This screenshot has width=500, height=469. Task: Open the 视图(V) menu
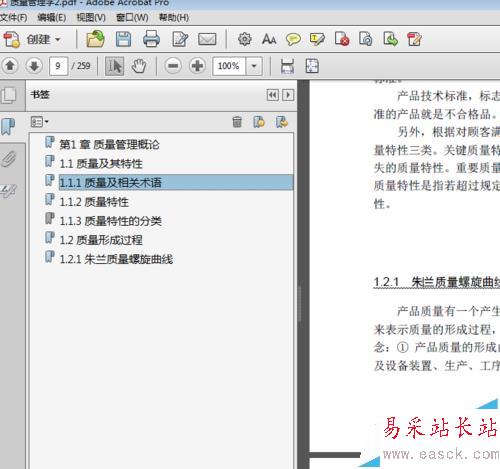[x=91, y=17]
